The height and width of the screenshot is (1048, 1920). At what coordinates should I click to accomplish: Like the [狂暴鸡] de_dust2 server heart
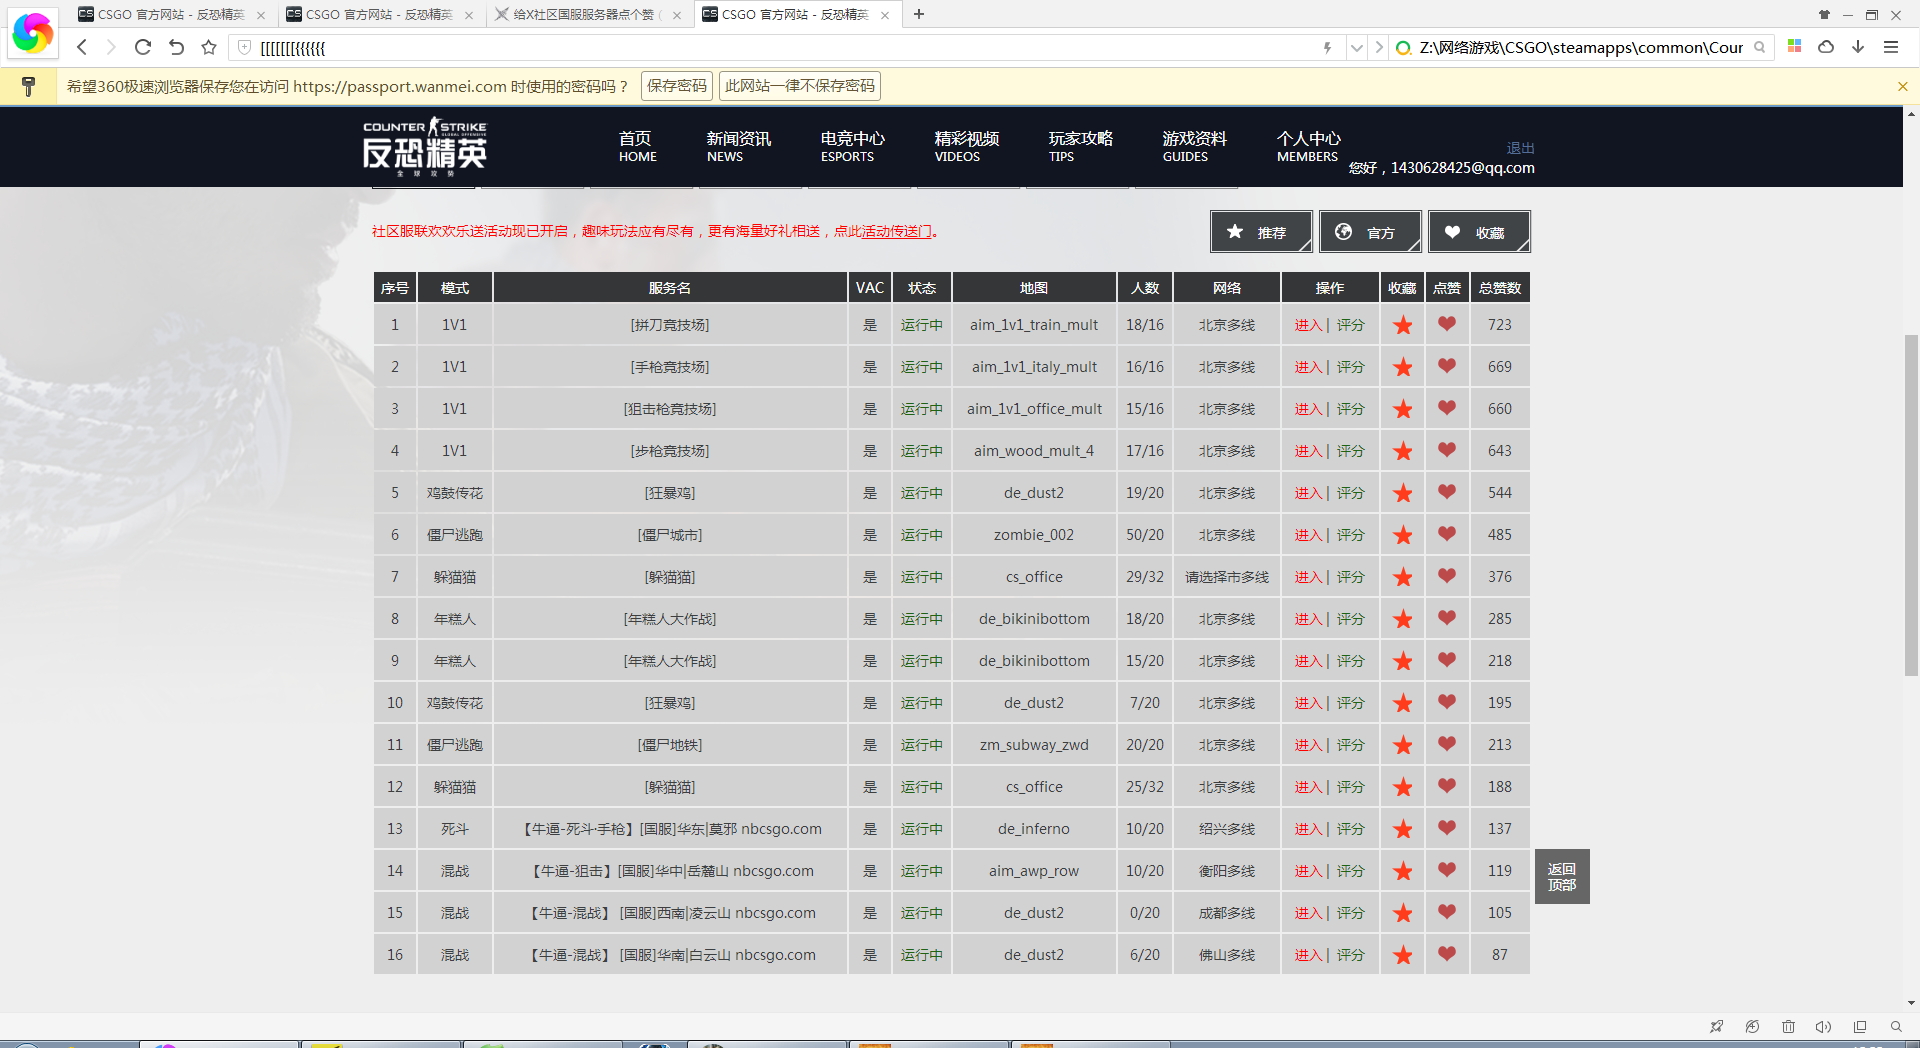point(1446,492)
